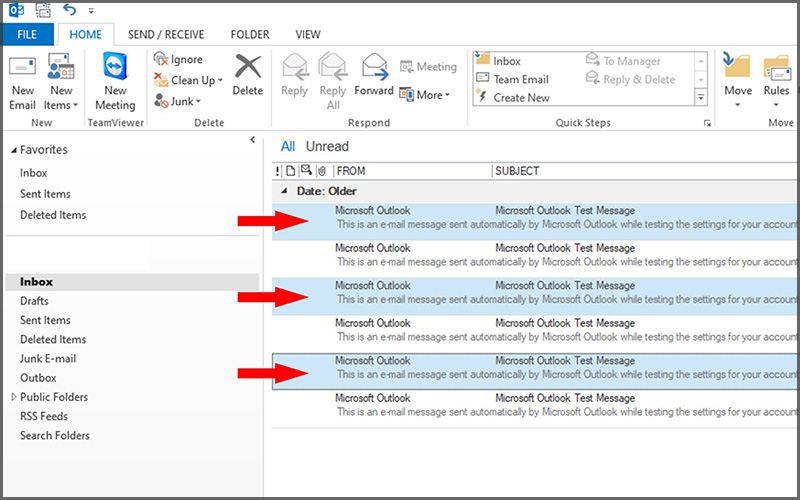The height and width of the screenshot is (500, 800).
Task: Sort by Importance column icon
Action: tap(277, 171)
